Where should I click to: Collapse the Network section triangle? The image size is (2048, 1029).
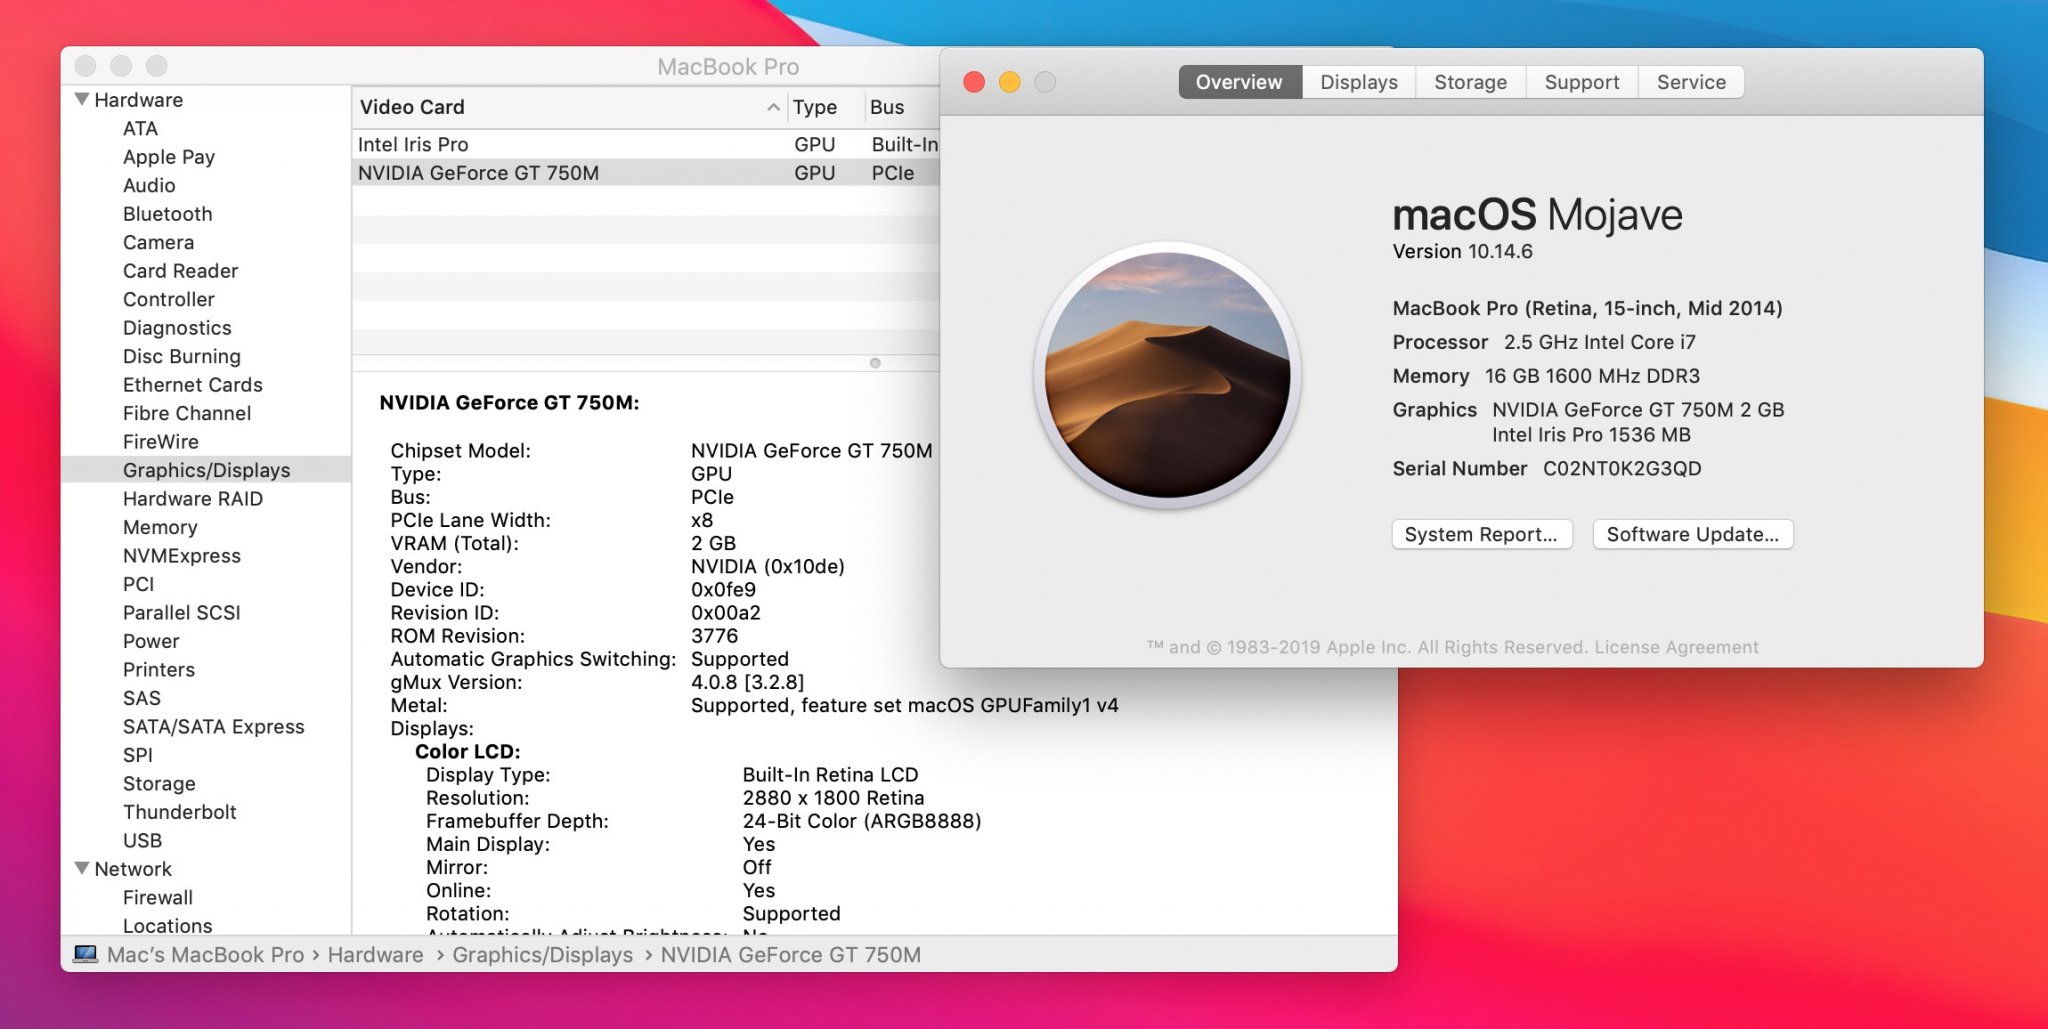82,868
